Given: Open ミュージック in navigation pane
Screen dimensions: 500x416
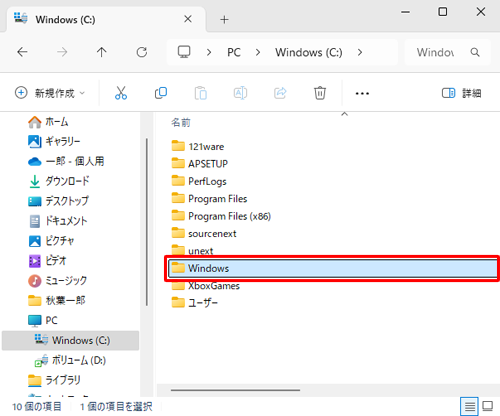Looking at the screenshot, I should [x=57, y=281].
